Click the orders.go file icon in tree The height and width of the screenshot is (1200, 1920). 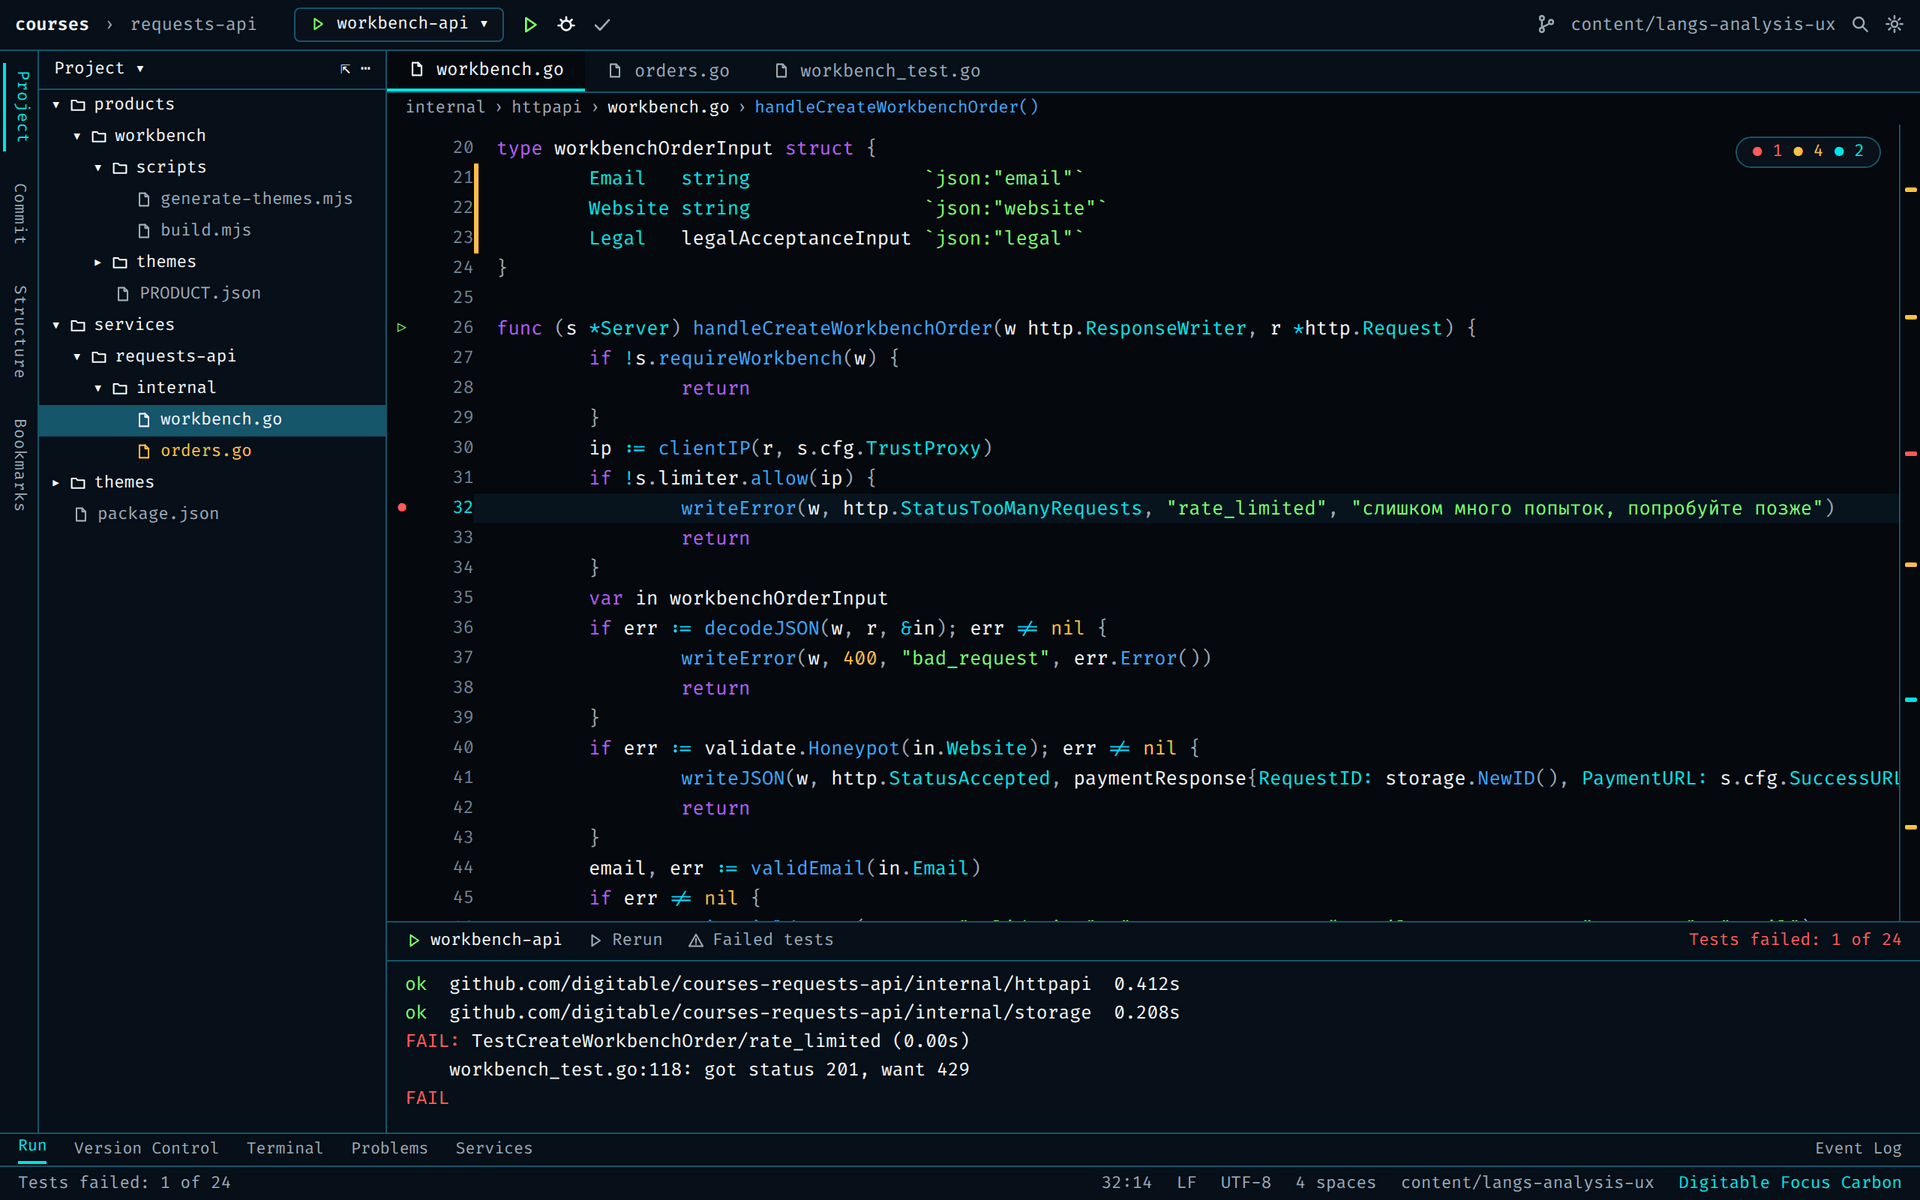click(x=144, y=451)
